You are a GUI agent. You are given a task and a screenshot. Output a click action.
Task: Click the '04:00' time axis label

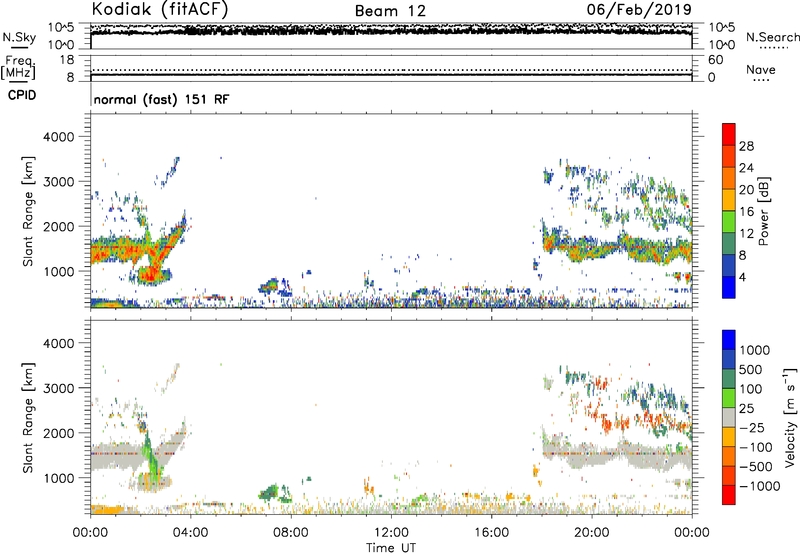190,533
